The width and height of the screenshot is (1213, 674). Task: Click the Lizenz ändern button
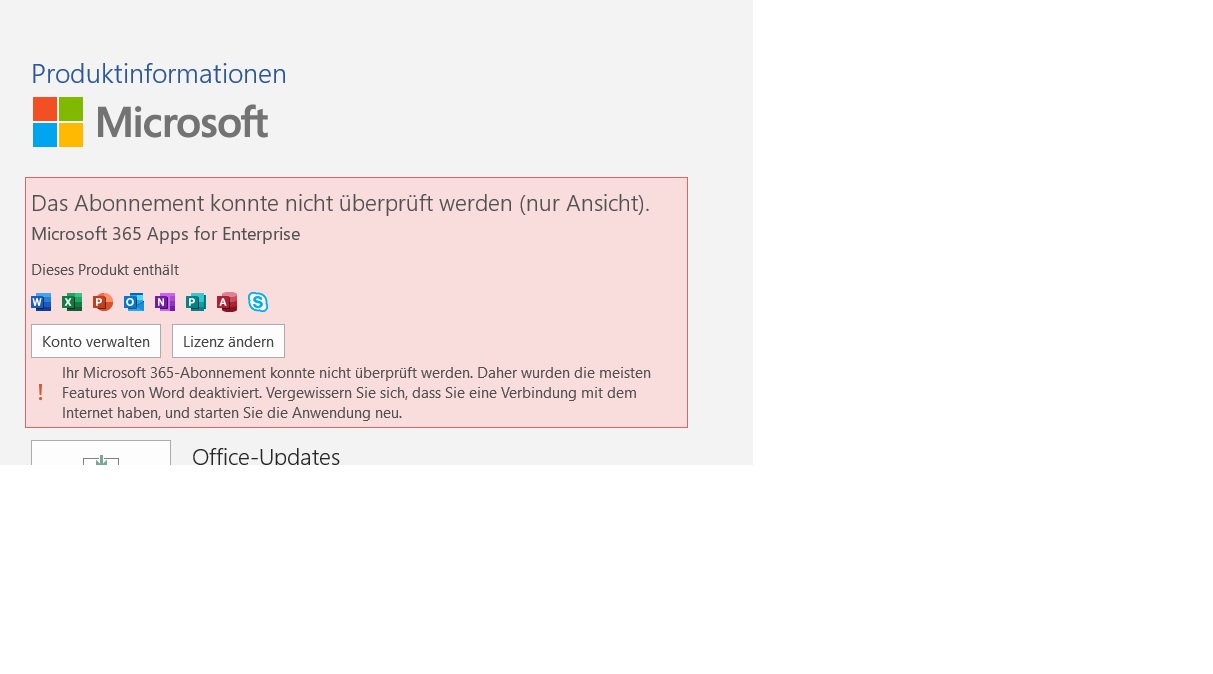coord(228,341)
